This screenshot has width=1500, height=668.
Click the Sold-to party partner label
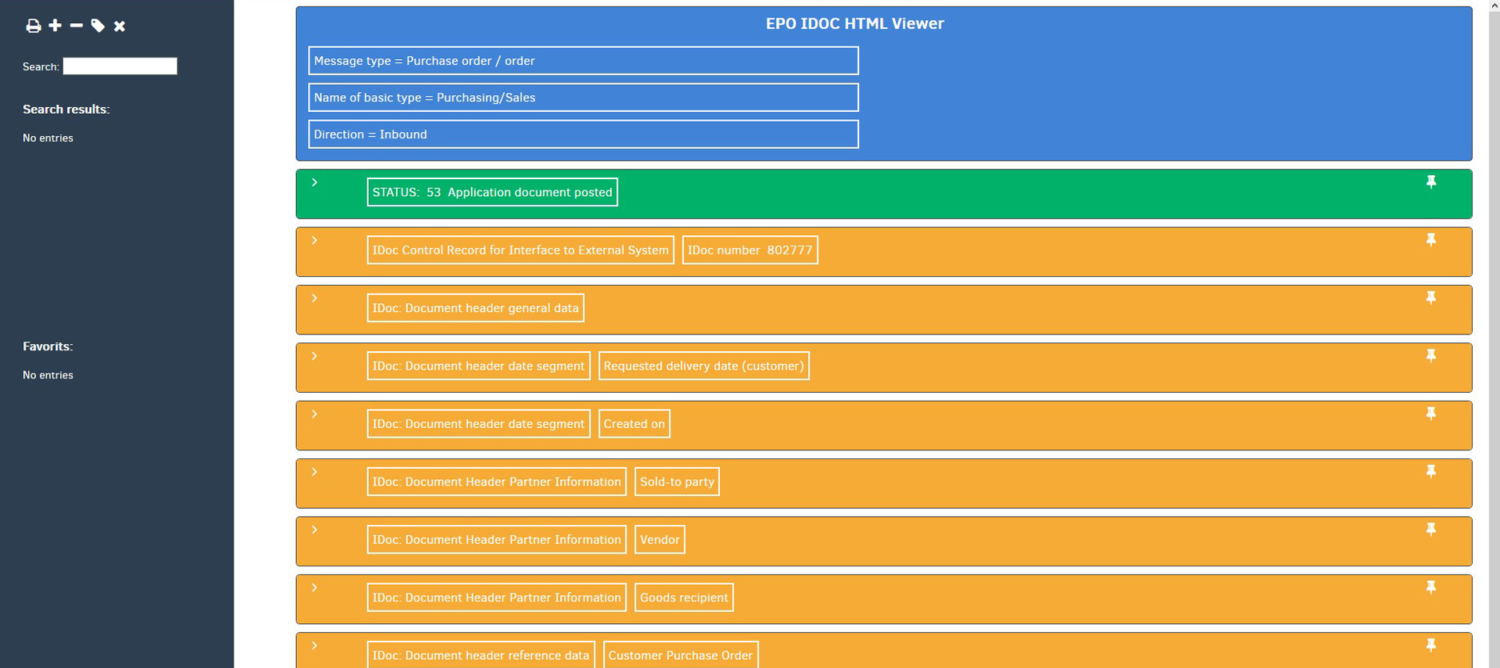(x=676, y=481)
